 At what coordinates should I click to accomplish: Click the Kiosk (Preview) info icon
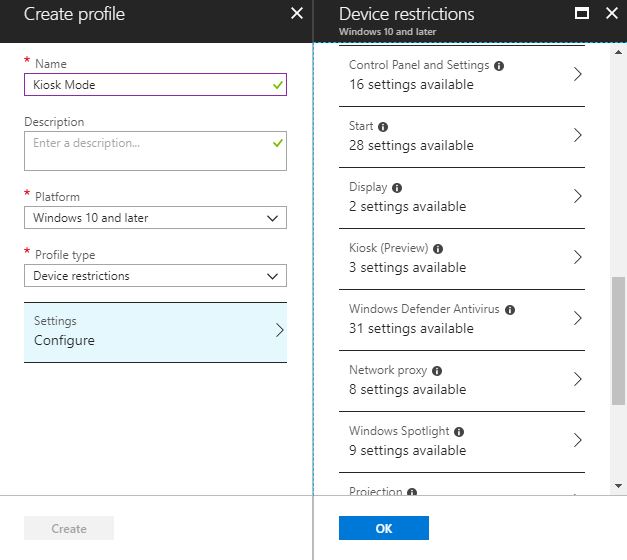point(438,249)
